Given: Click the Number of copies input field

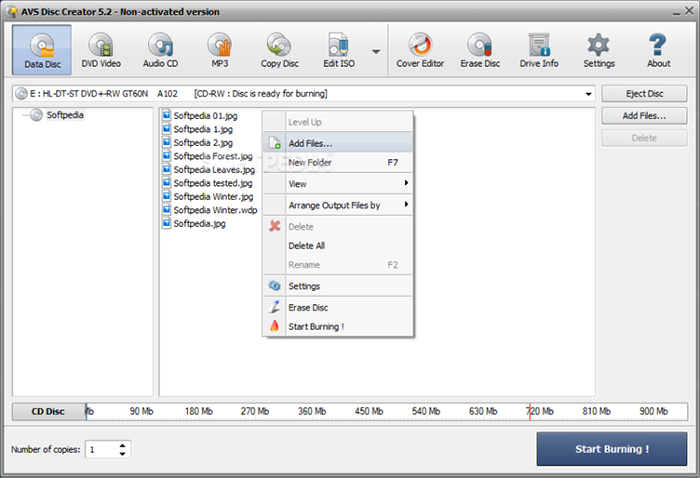Looking at the screenshot, I should pos(102,449).
